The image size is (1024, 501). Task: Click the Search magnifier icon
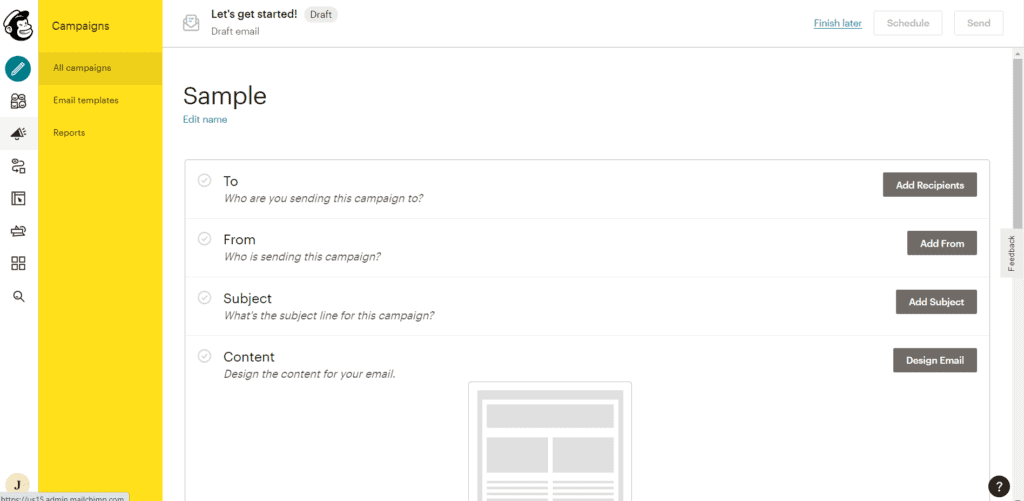click(18, 296)
